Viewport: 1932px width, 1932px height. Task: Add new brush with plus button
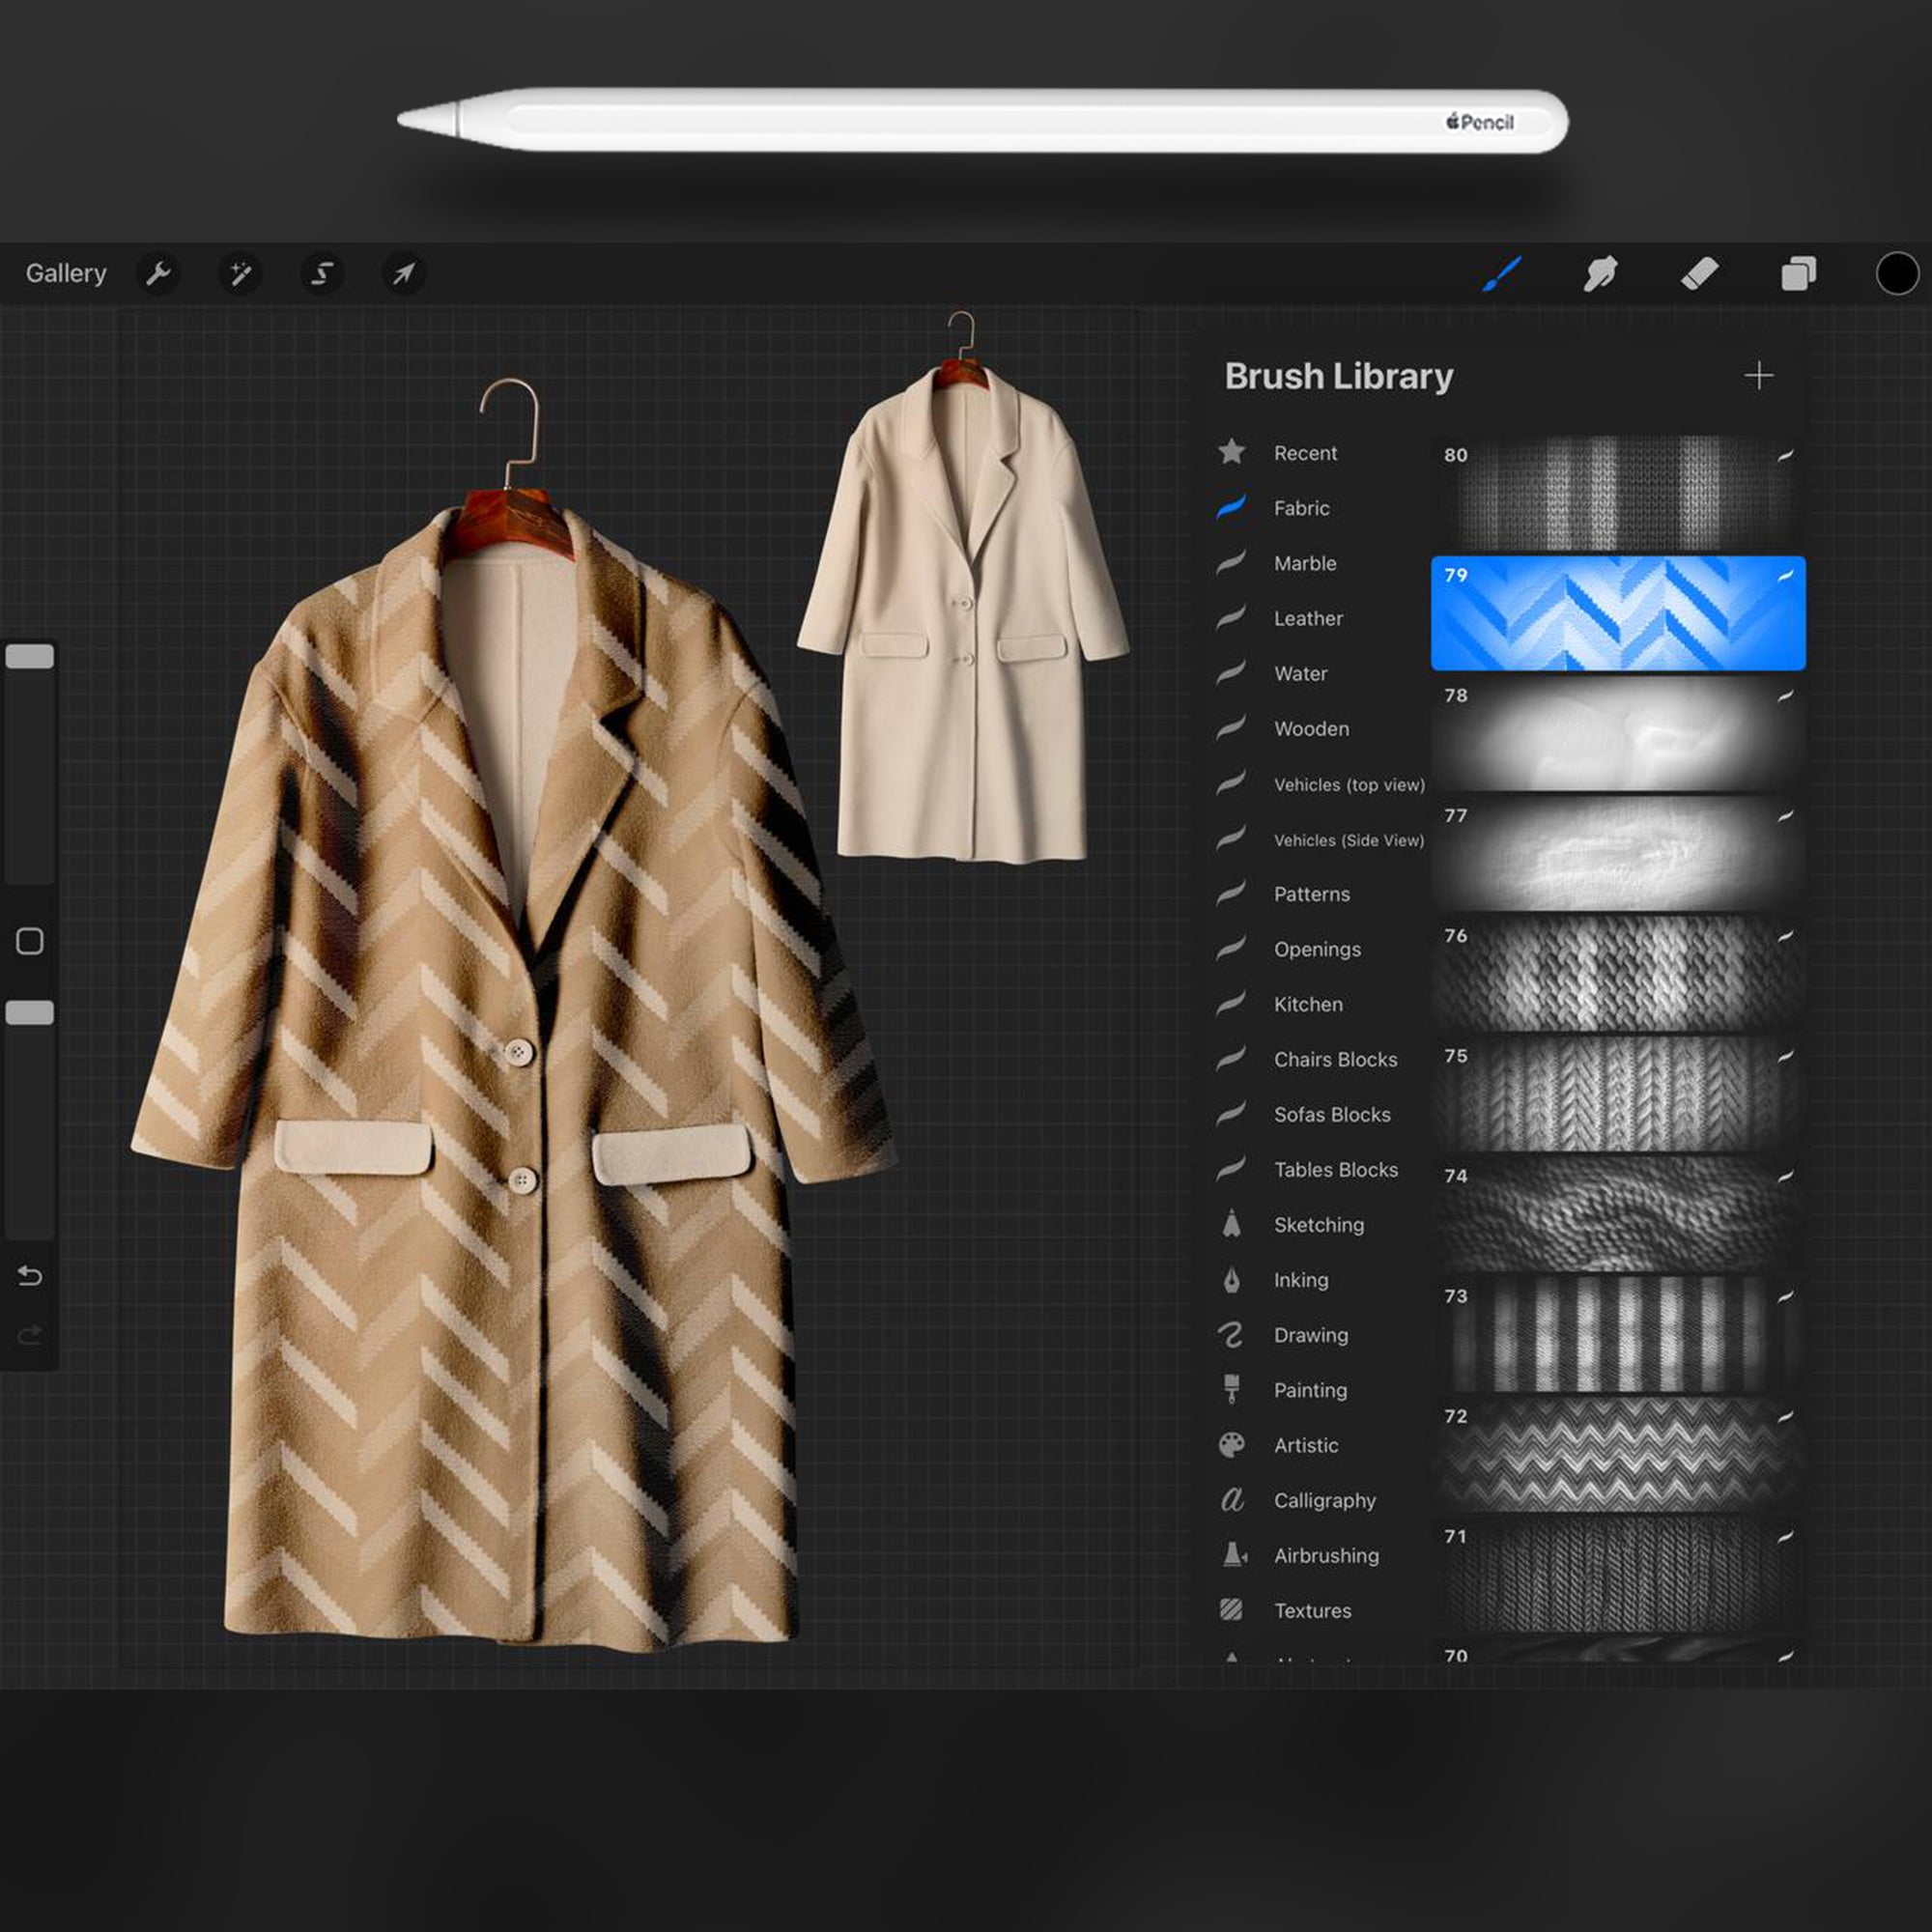coord(1758,376)
